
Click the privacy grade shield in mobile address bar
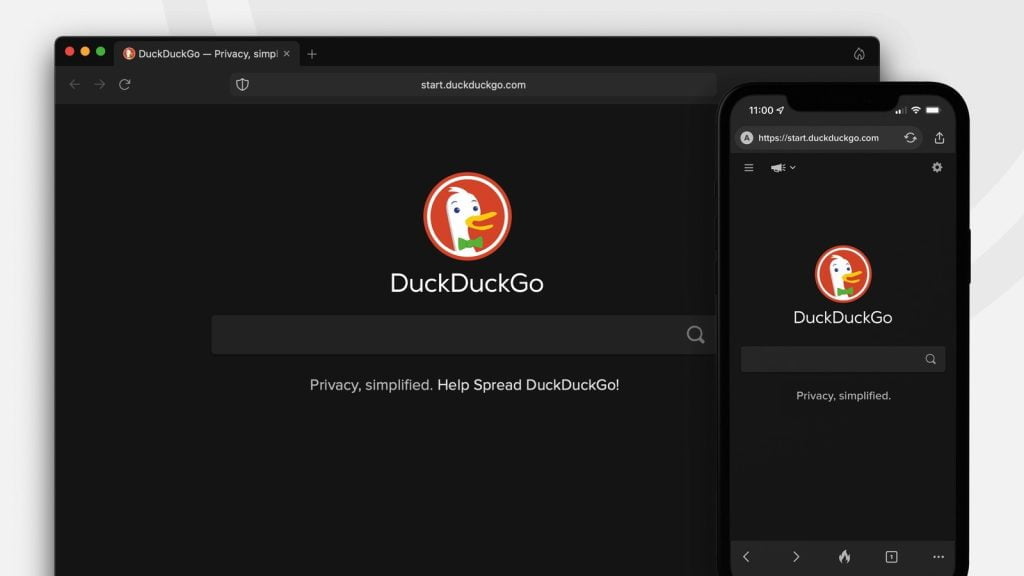coord(745,138)
